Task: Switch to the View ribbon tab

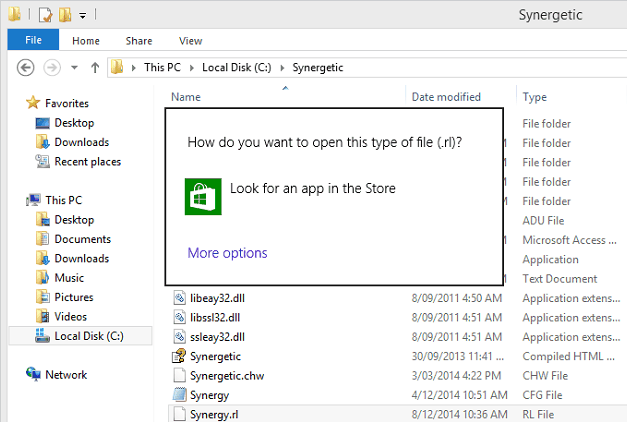Action: (191, 41)
